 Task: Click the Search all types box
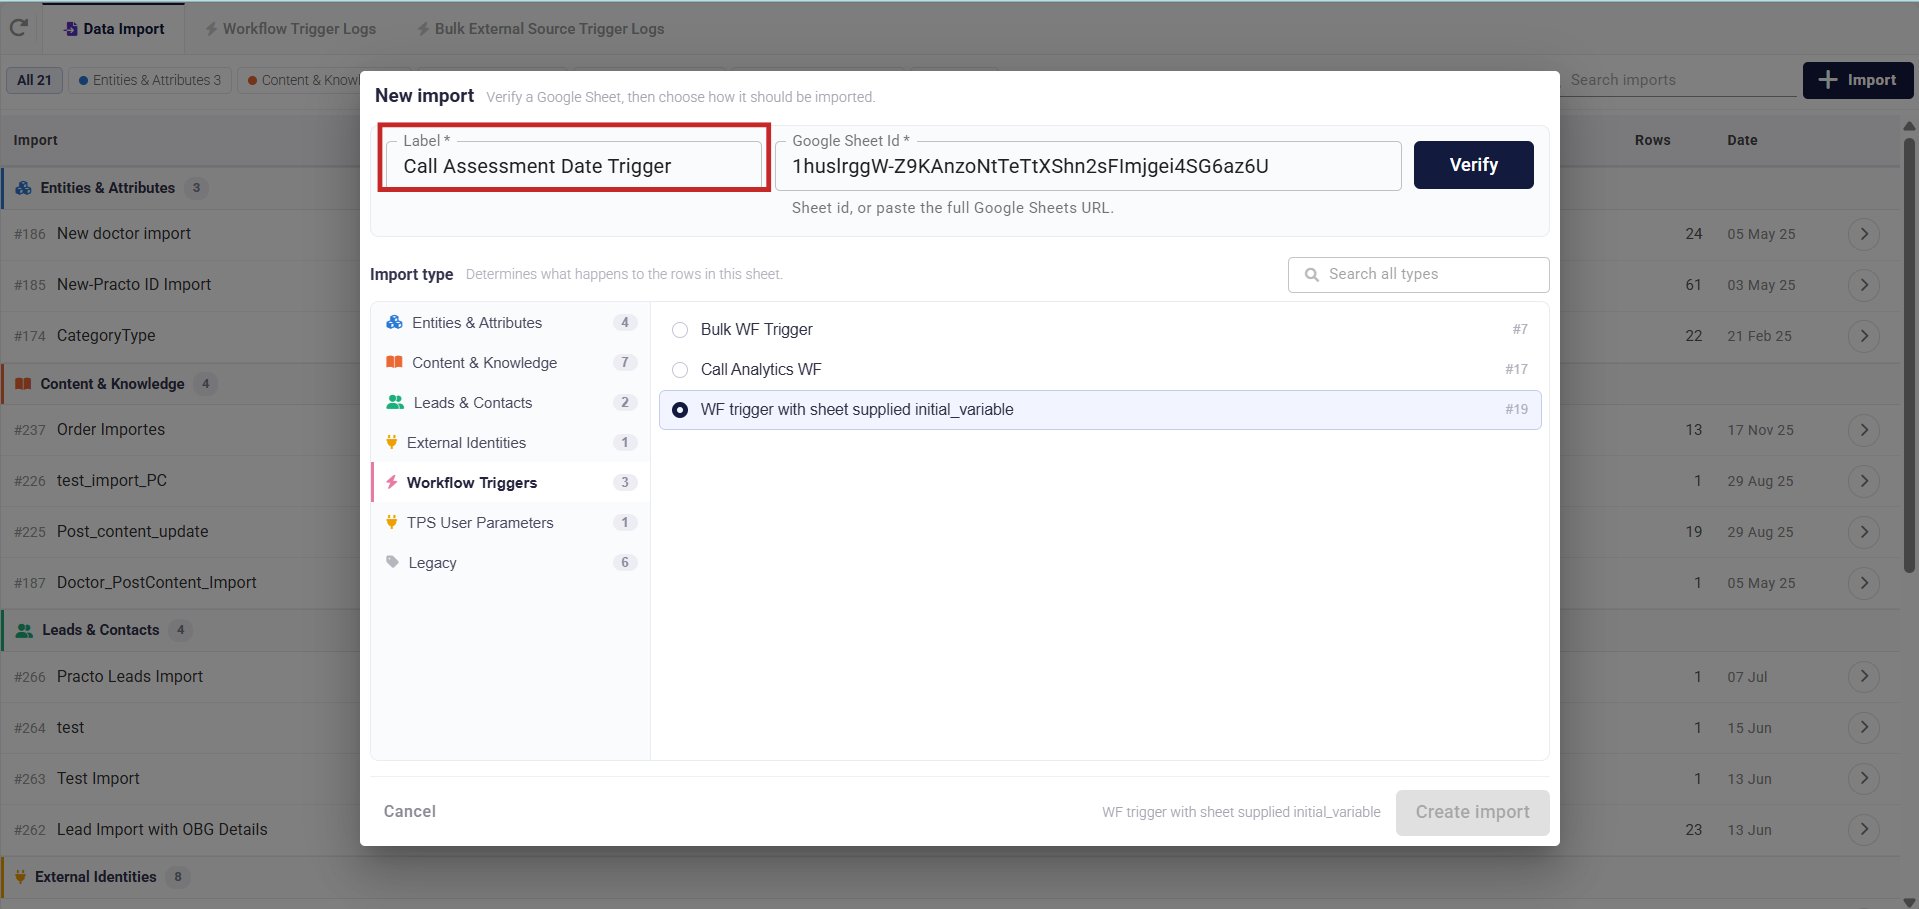1418,274
